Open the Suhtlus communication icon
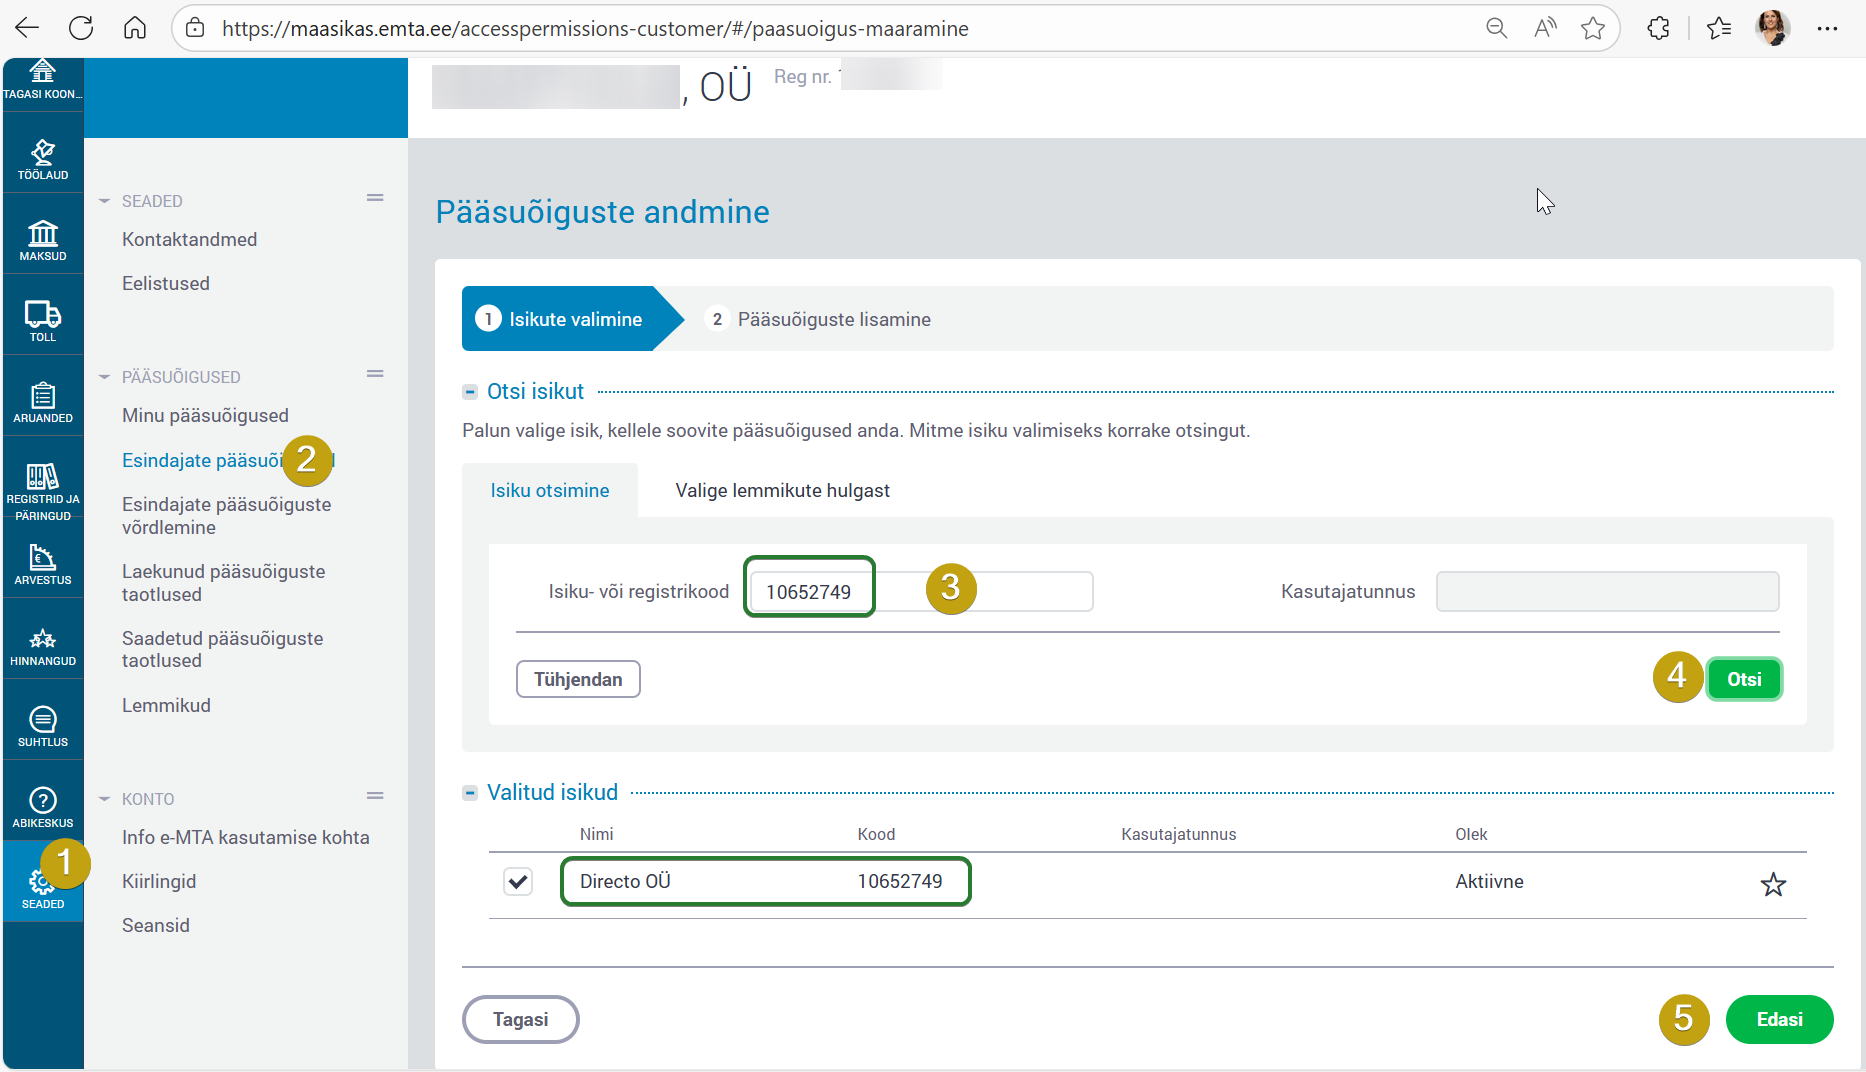This screenshot has width=1866, height=1072. click(43, 726)
